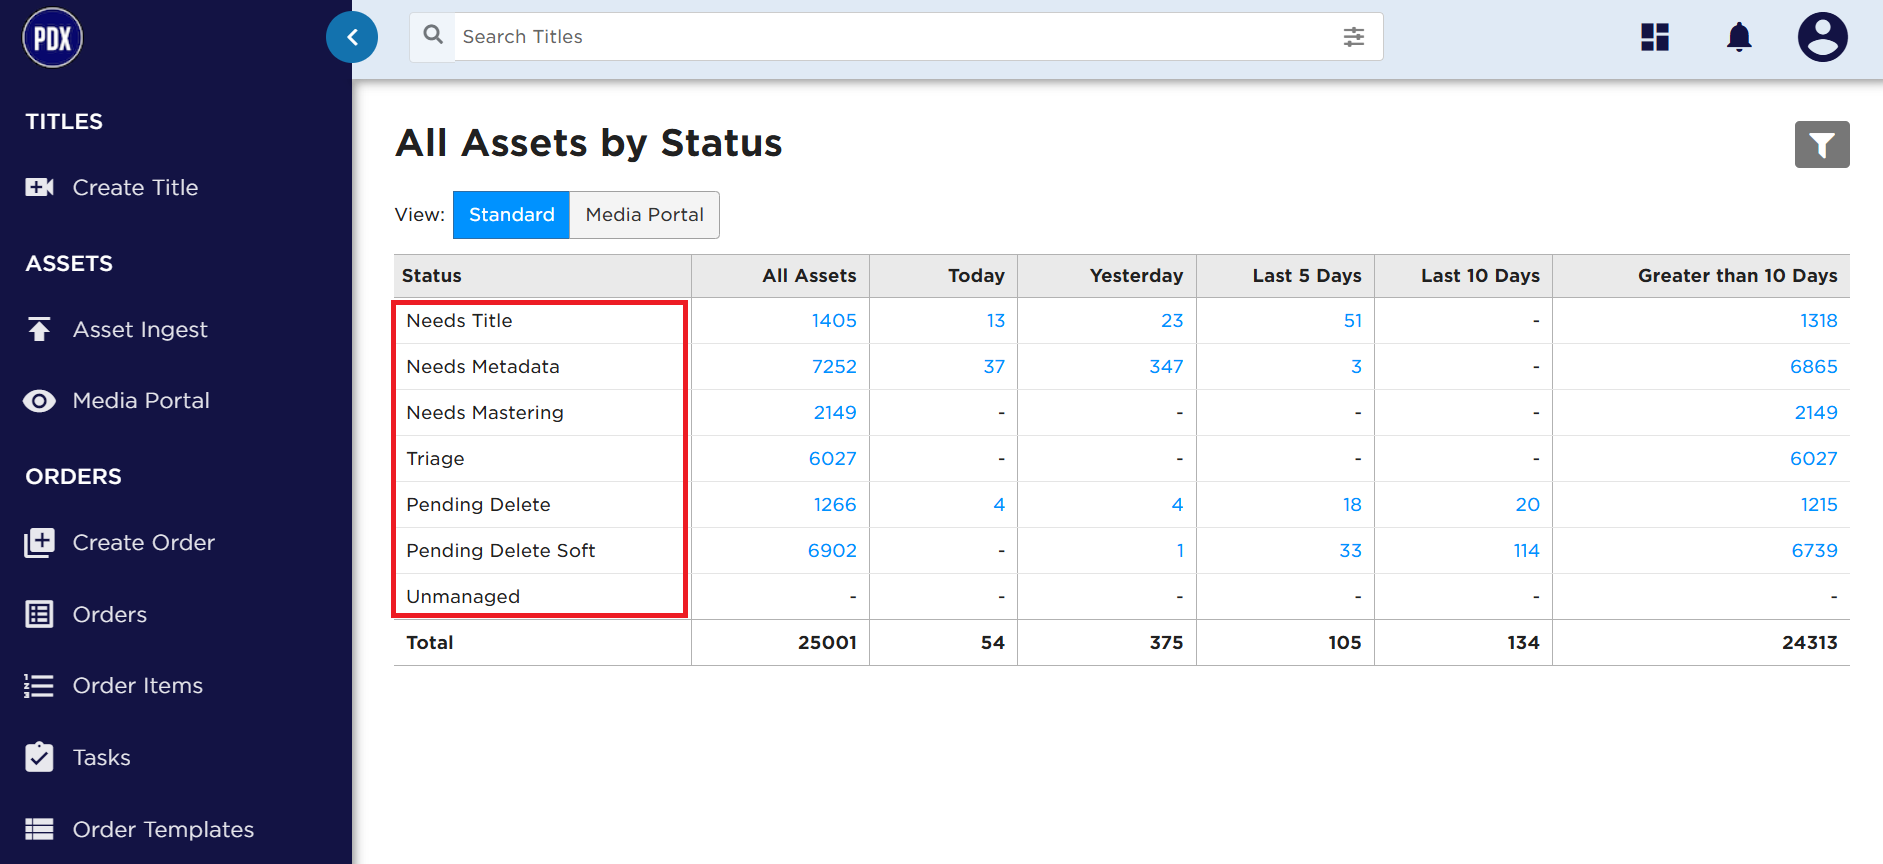Screen dimensions: 1883x864
Task: Open Needs Metadata yesterday count 347
Action: point(1166,367)
